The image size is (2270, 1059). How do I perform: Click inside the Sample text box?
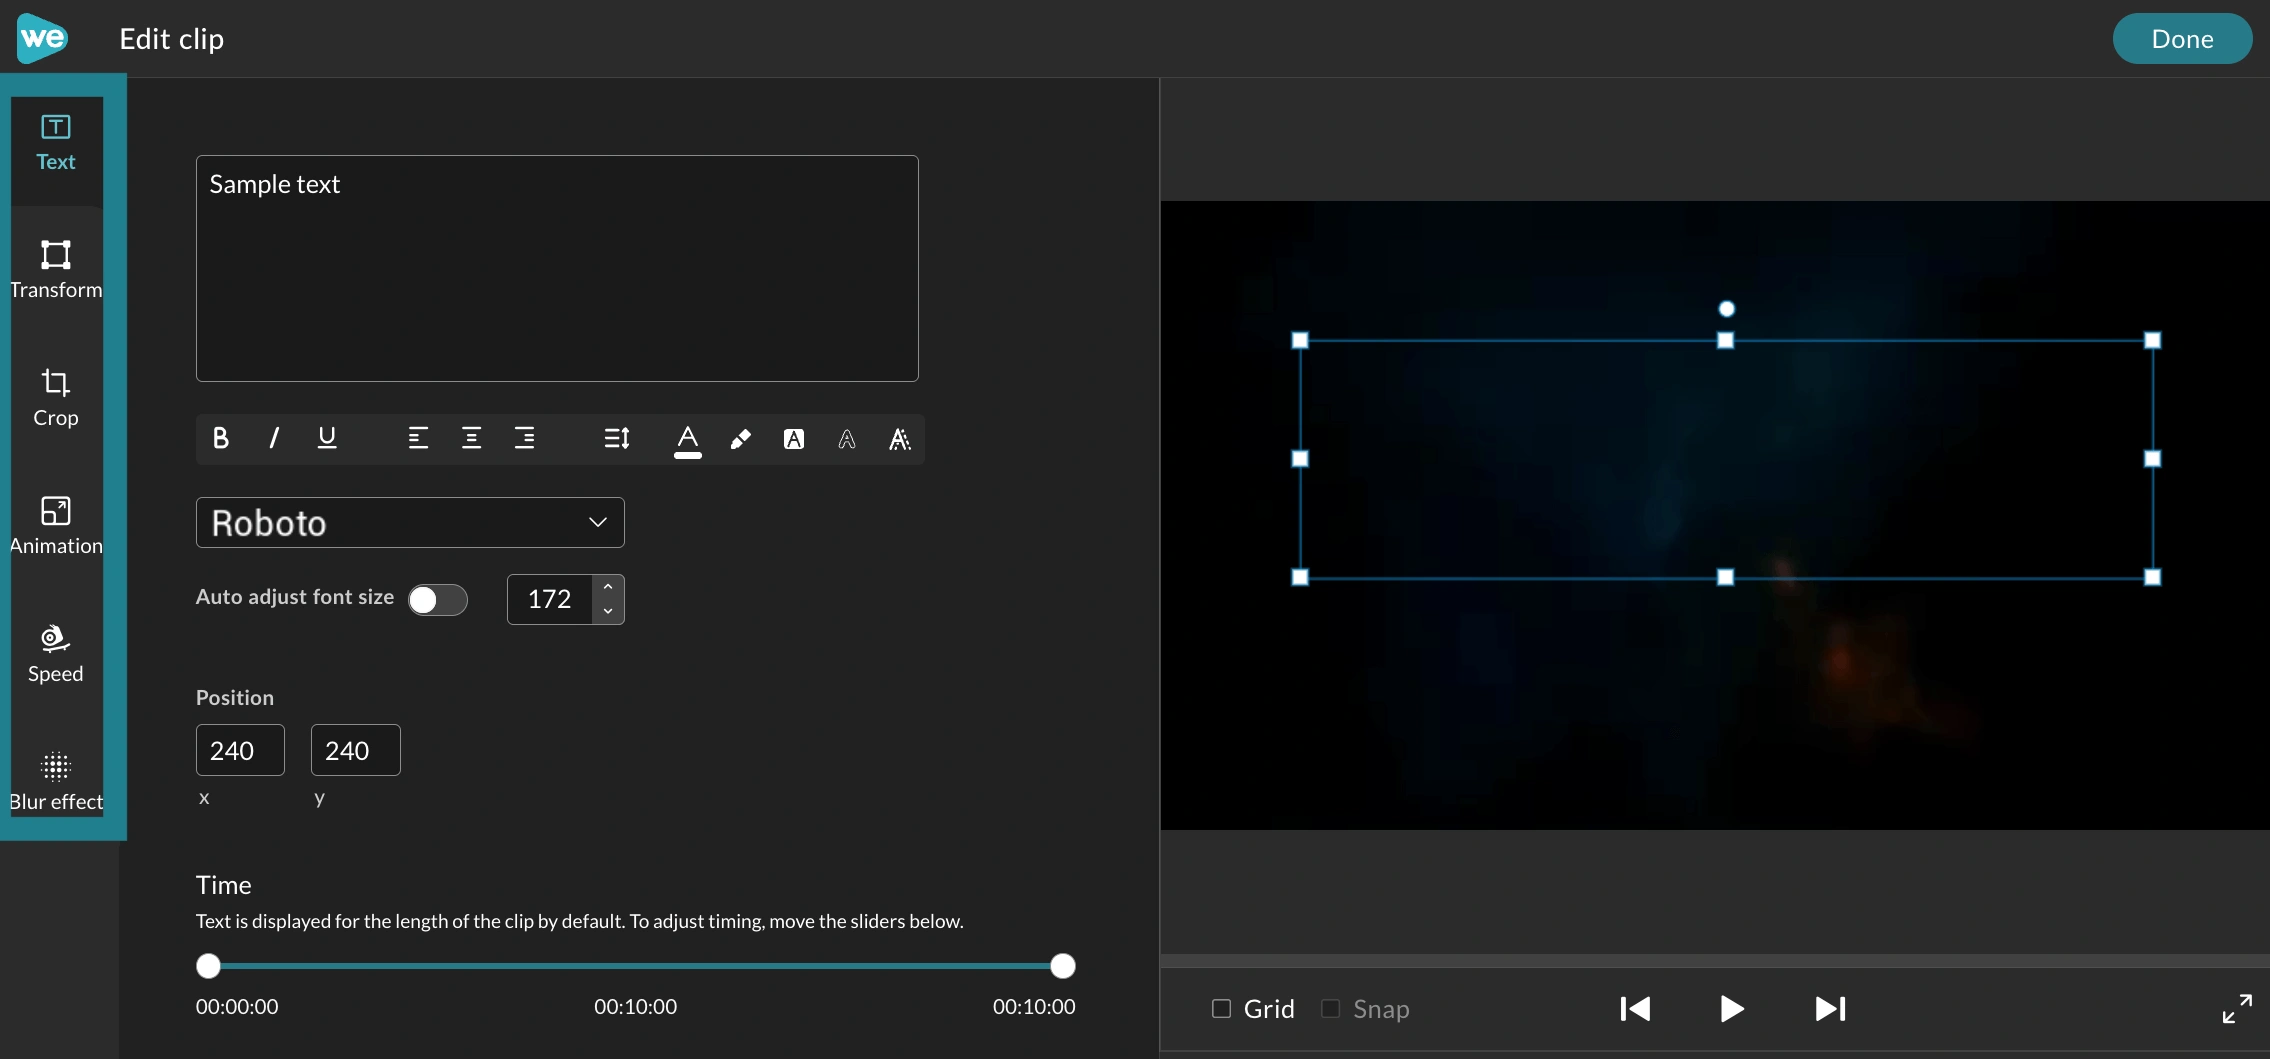557,268
